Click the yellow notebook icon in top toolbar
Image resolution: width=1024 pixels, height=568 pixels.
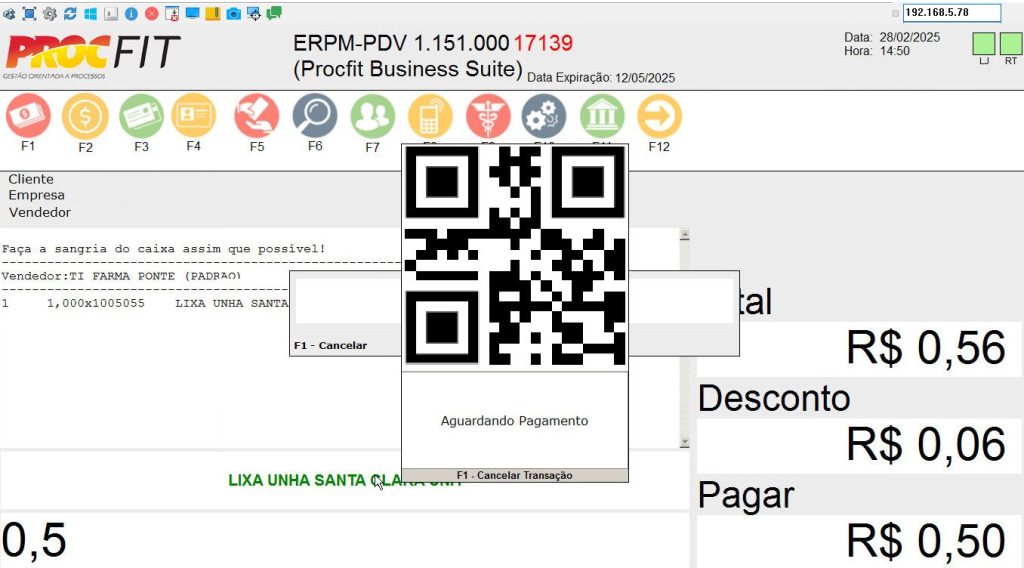coord(213,13)
